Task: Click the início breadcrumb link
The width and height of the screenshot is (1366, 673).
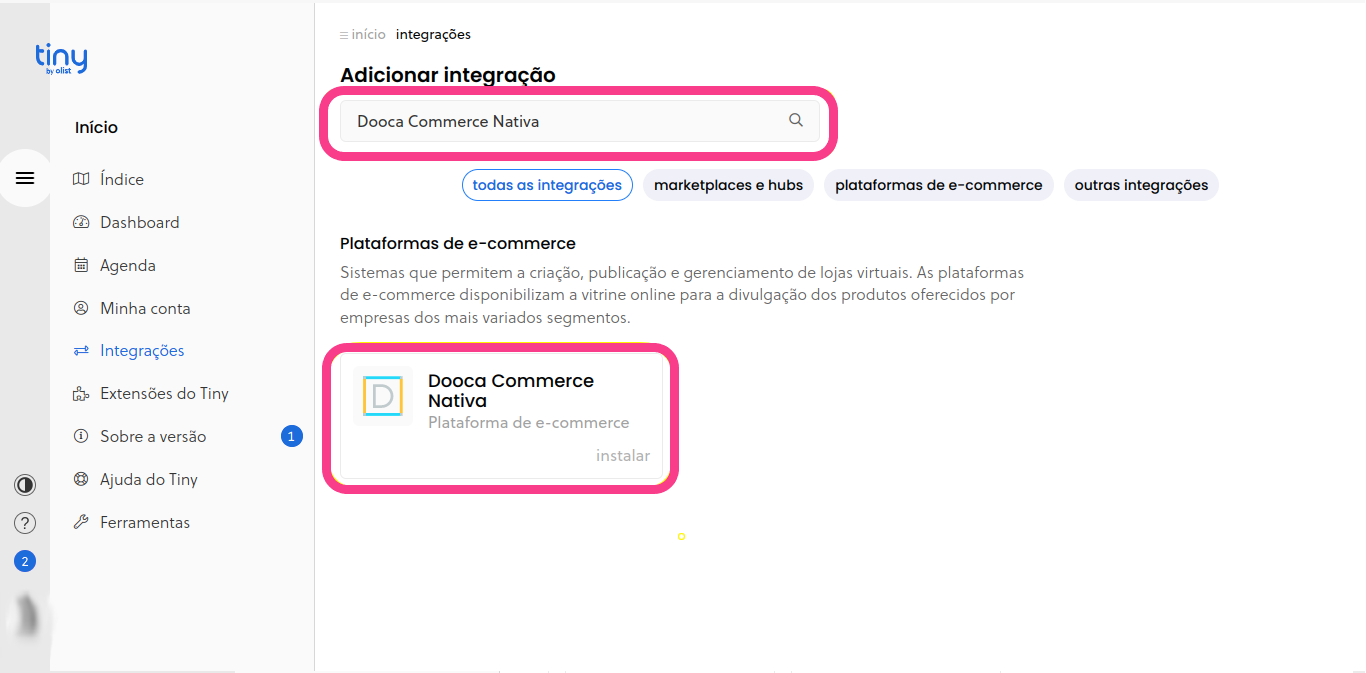Action: [x=368, y=34]
